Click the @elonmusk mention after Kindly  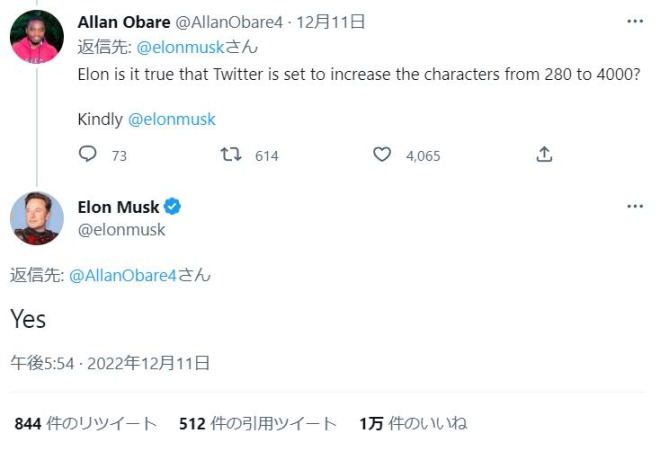171,119
